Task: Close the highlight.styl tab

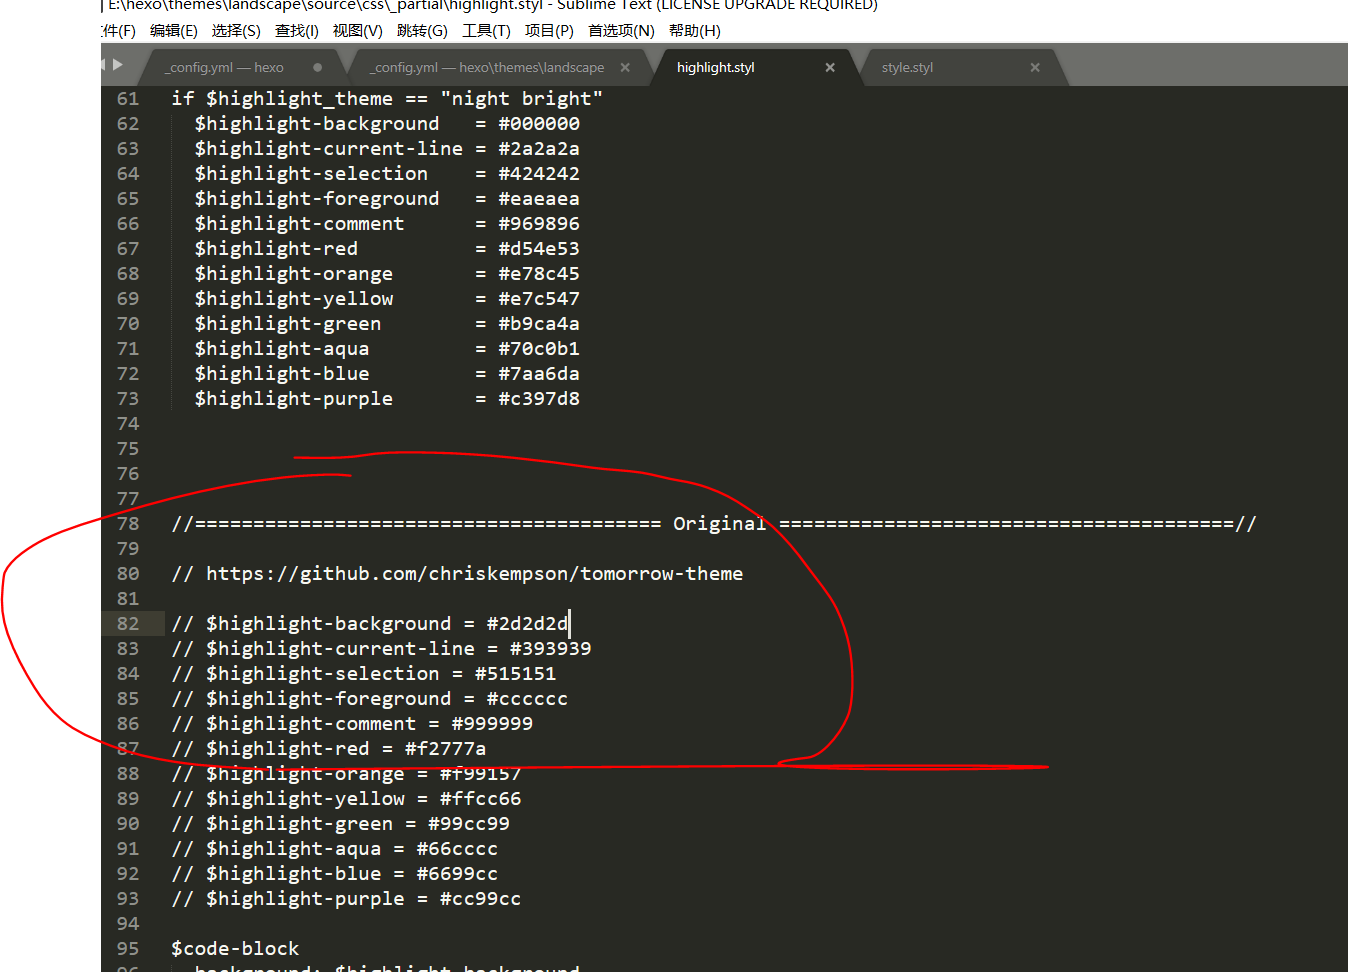Action: 830,68
